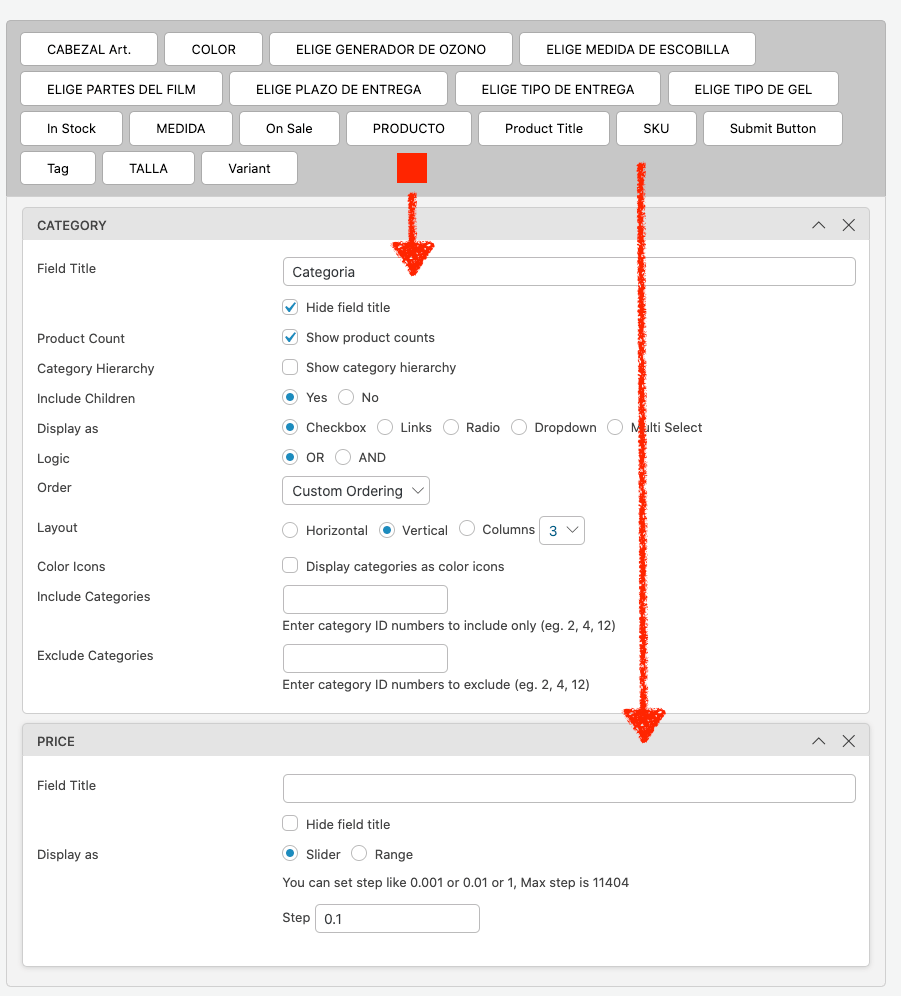Set Logic to AND
901x996 pixels.
point(342,457)
